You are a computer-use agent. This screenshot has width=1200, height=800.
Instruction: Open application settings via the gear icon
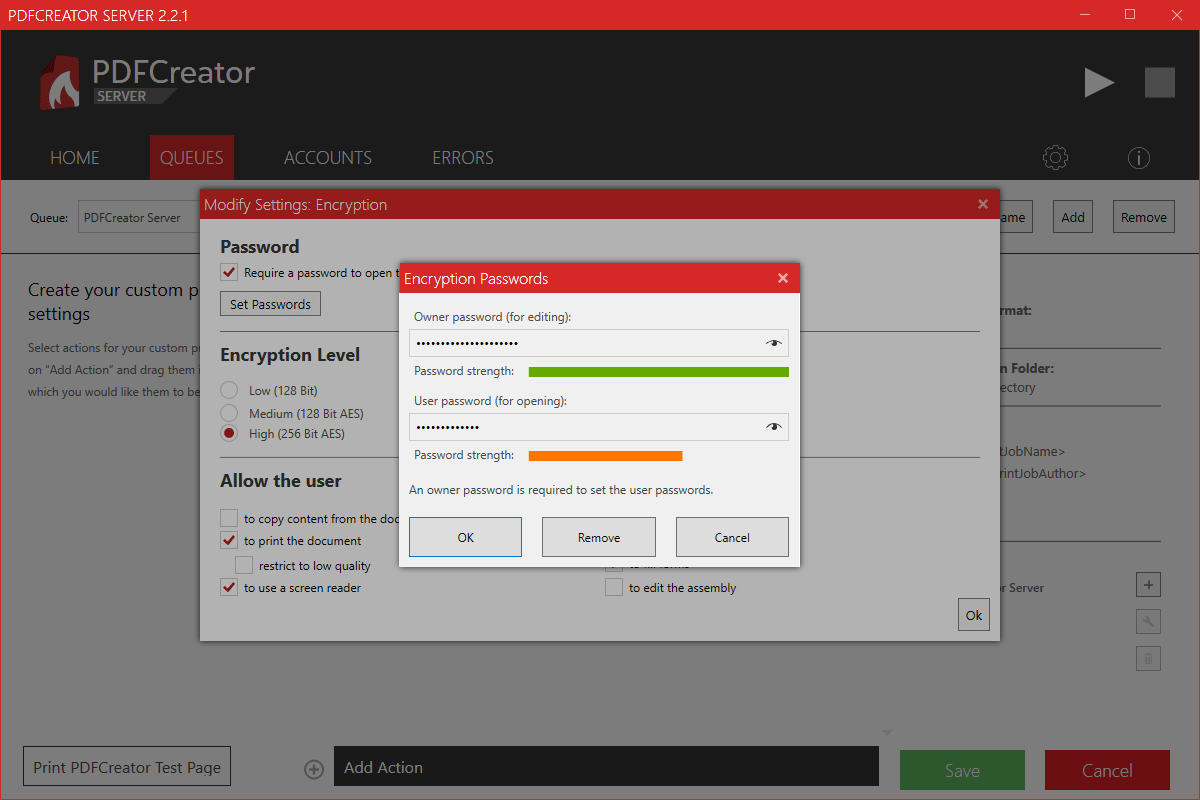point(1055,158)
